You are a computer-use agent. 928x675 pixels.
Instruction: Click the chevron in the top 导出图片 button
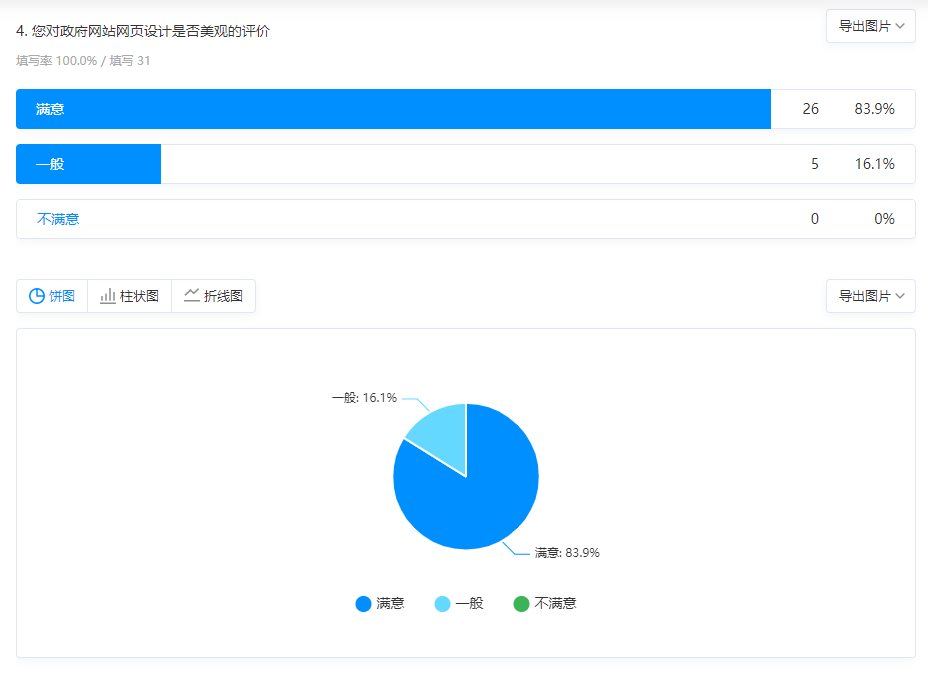900,26
